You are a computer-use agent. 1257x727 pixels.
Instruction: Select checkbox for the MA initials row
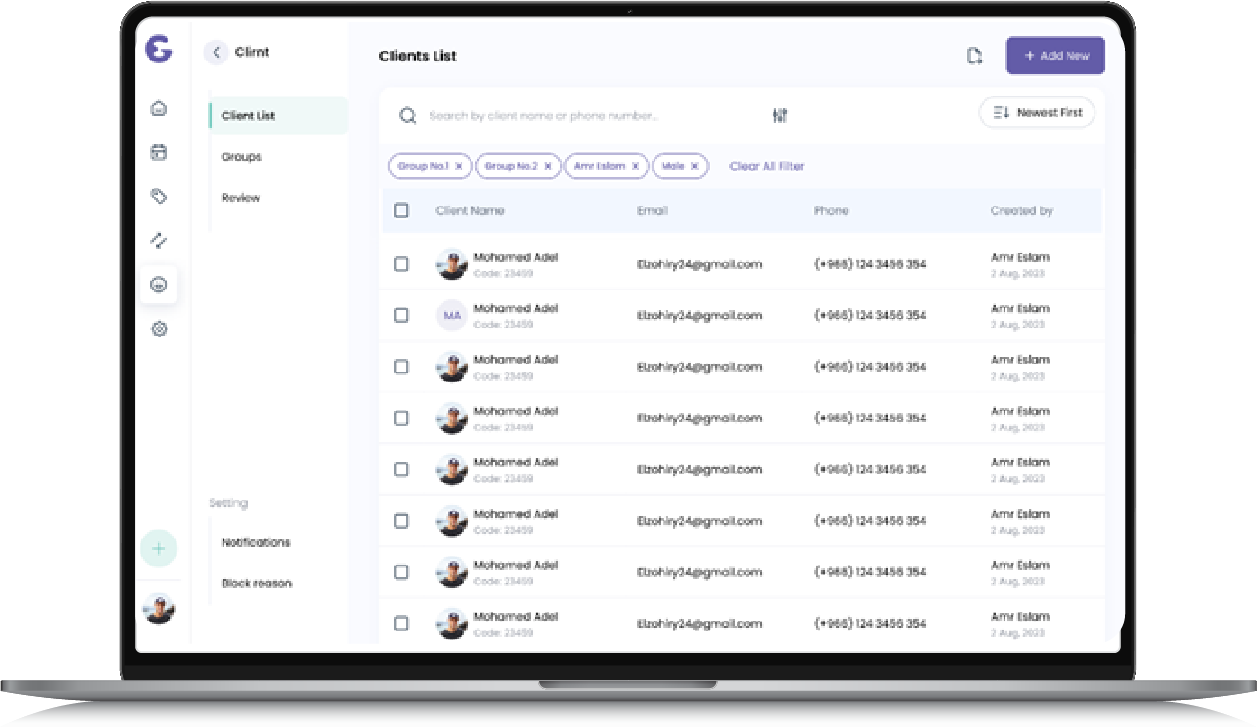click(401, 315)
